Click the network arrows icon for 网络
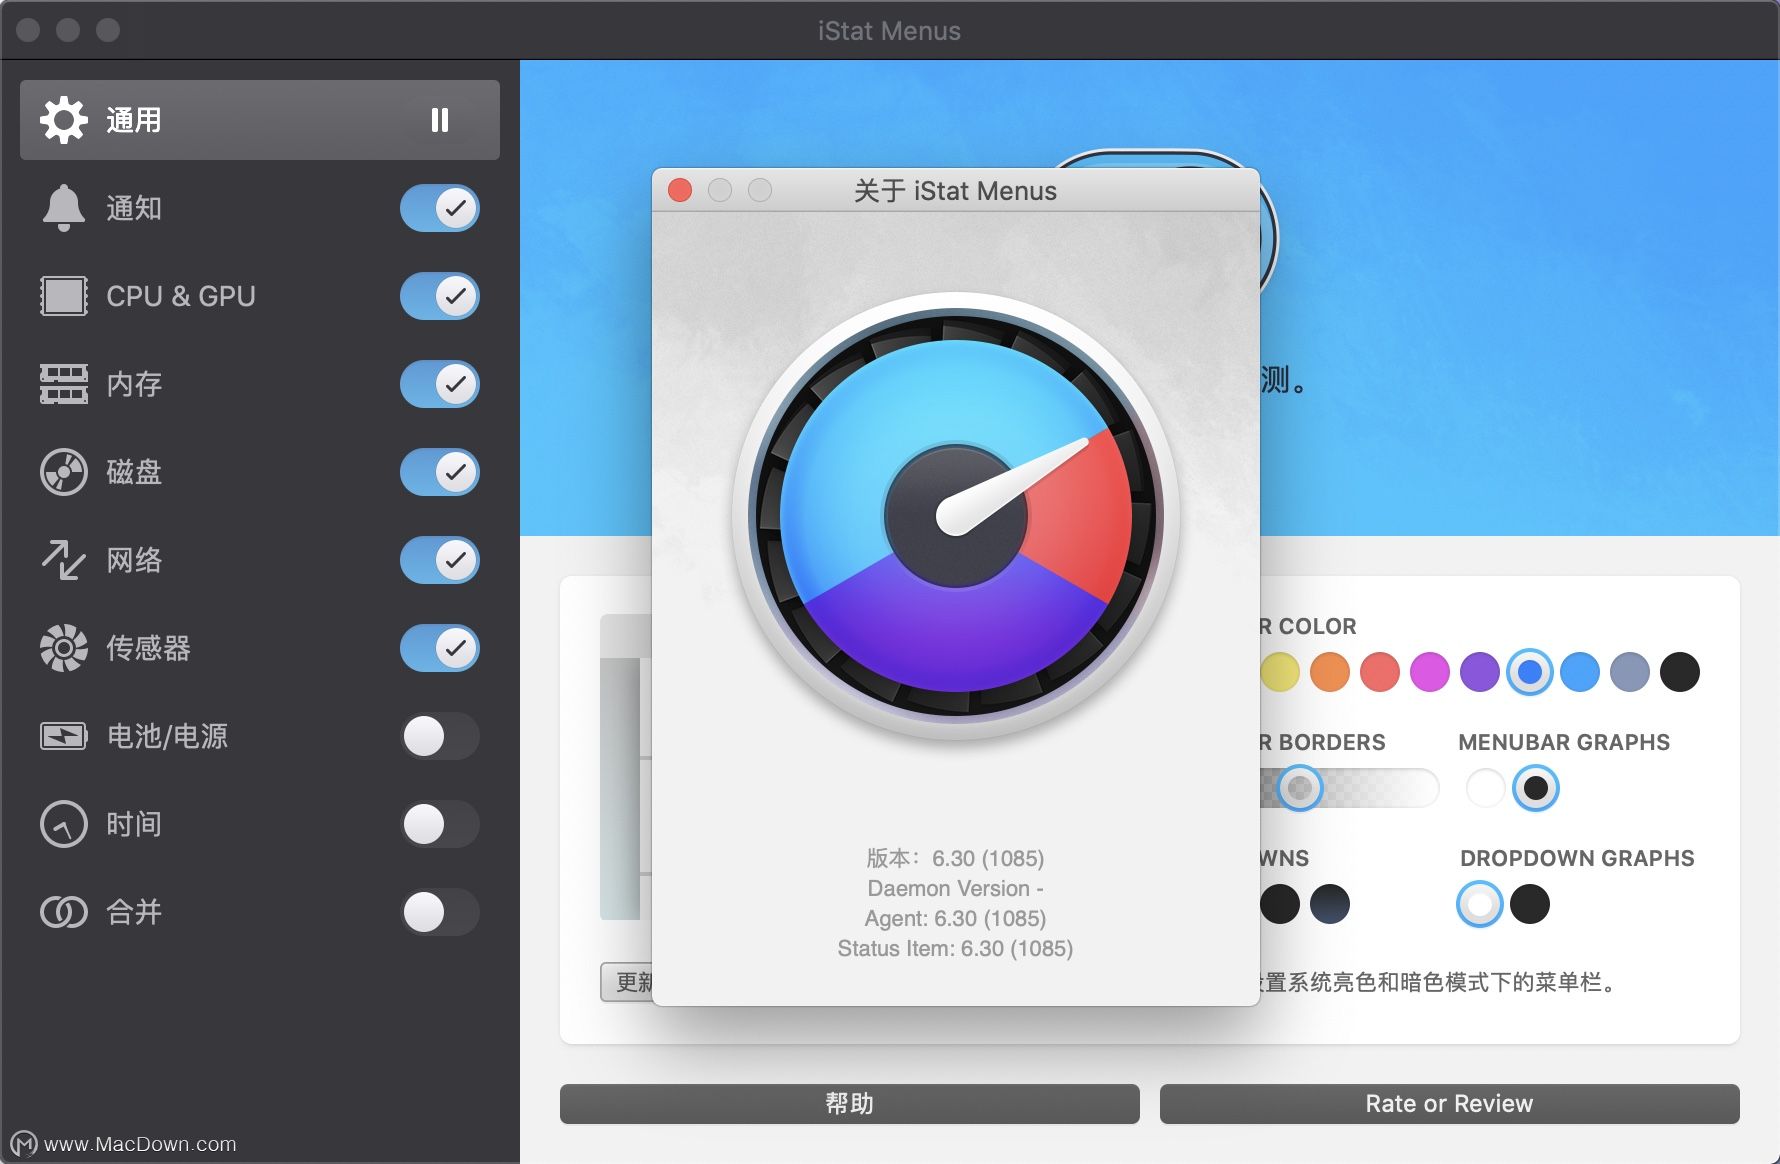The height and width of the screenshot is (1164, 1780). 63,560
